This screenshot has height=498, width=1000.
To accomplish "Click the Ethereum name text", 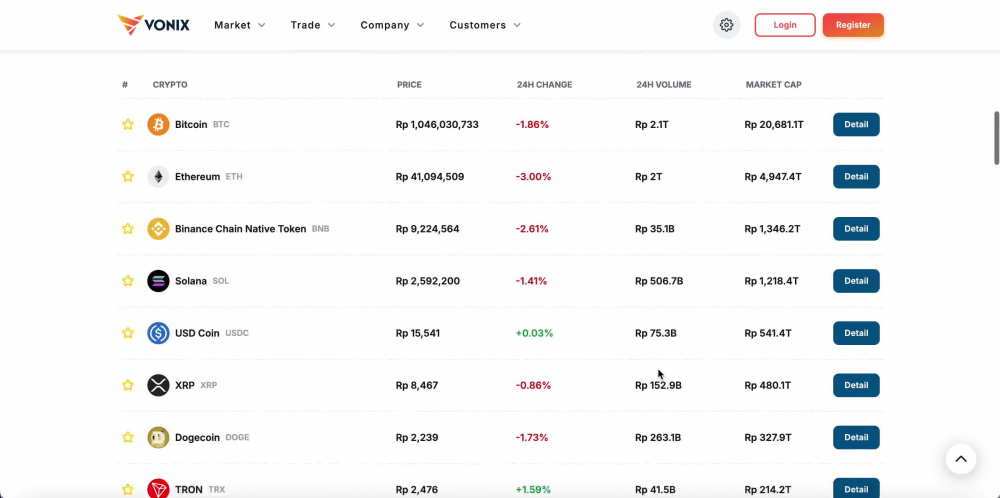I will 198,177.
